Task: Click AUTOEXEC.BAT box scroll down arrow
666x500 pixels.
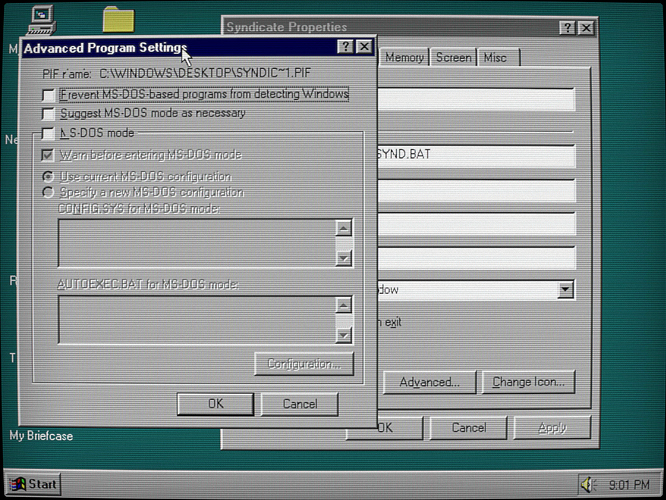Action: click(344, 335)
